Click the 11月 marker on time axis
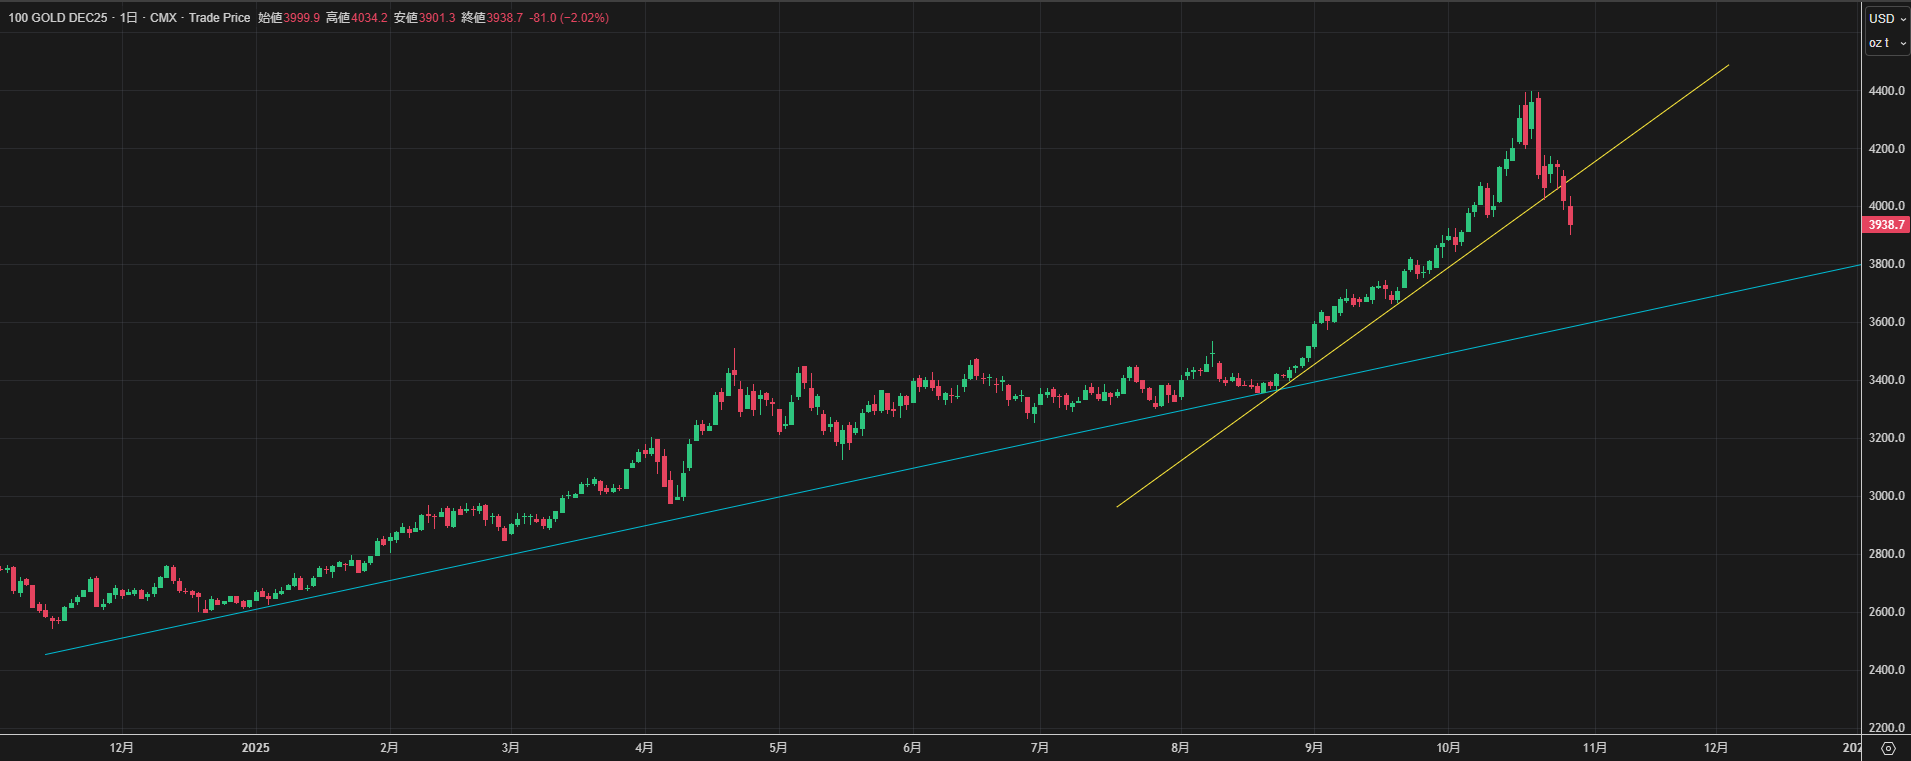The width and height of the screenshot is (1911, 761). tap(1595, 748)
